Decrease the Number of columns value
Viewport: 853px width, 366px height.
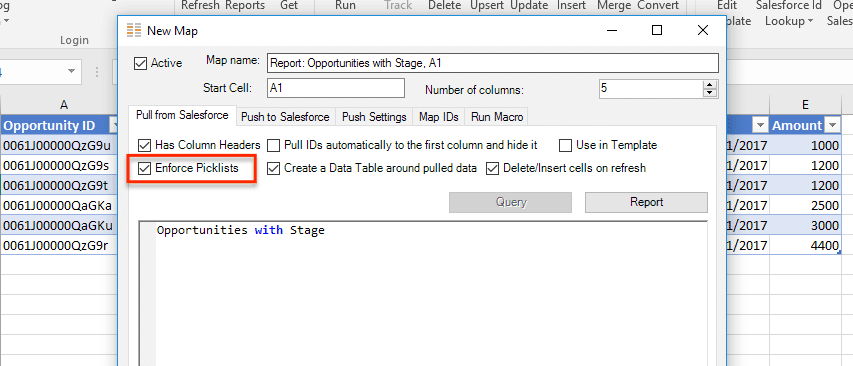coord(709,92)
